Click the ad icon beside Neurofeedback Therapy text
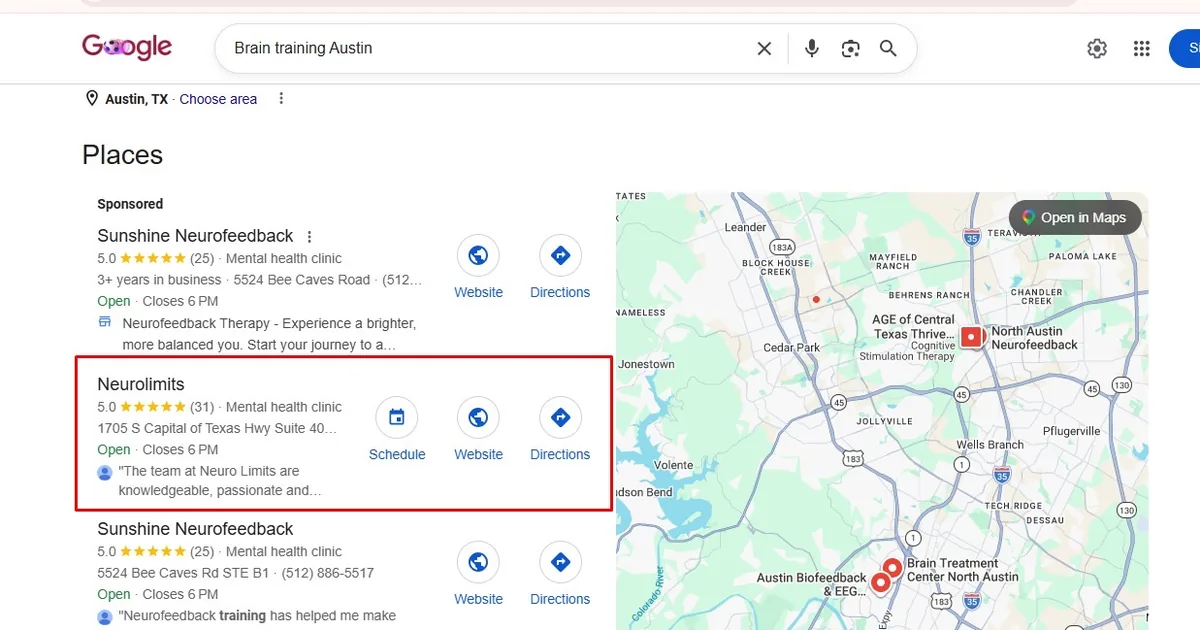1200x630 pixels. pos(105,322)
